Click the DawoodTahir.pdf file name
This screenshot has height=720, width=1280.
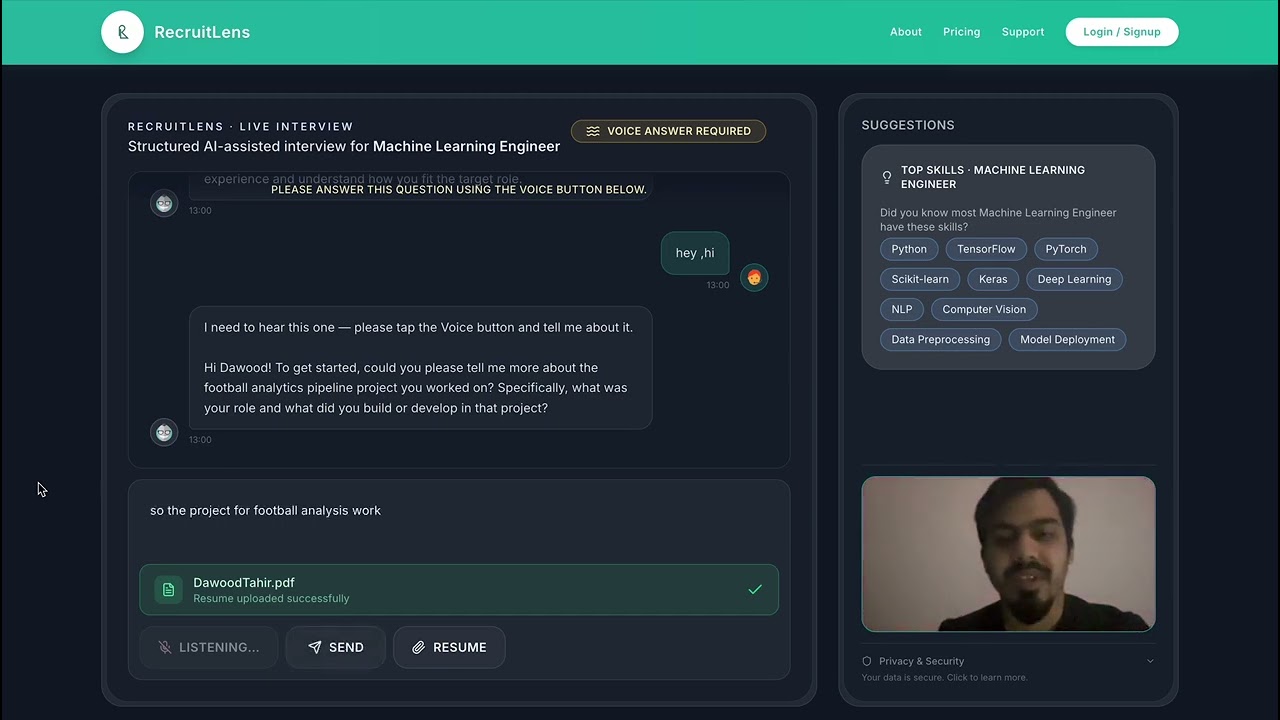tap(244, 582)
